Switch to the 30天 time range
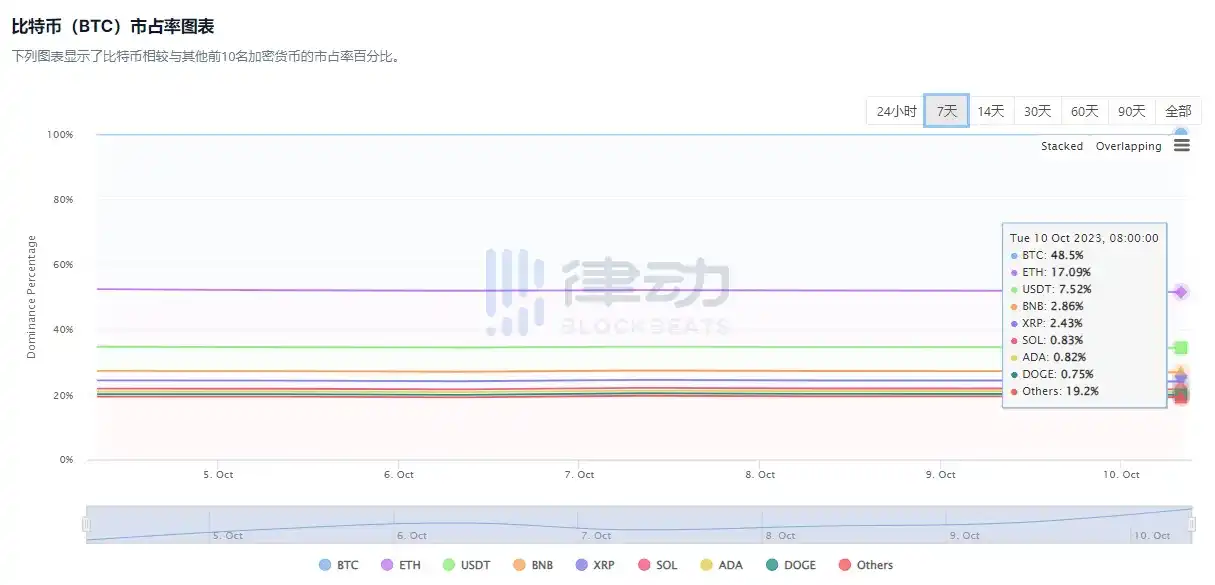This screenshot has height=585, width=1215. point(1038,111)
